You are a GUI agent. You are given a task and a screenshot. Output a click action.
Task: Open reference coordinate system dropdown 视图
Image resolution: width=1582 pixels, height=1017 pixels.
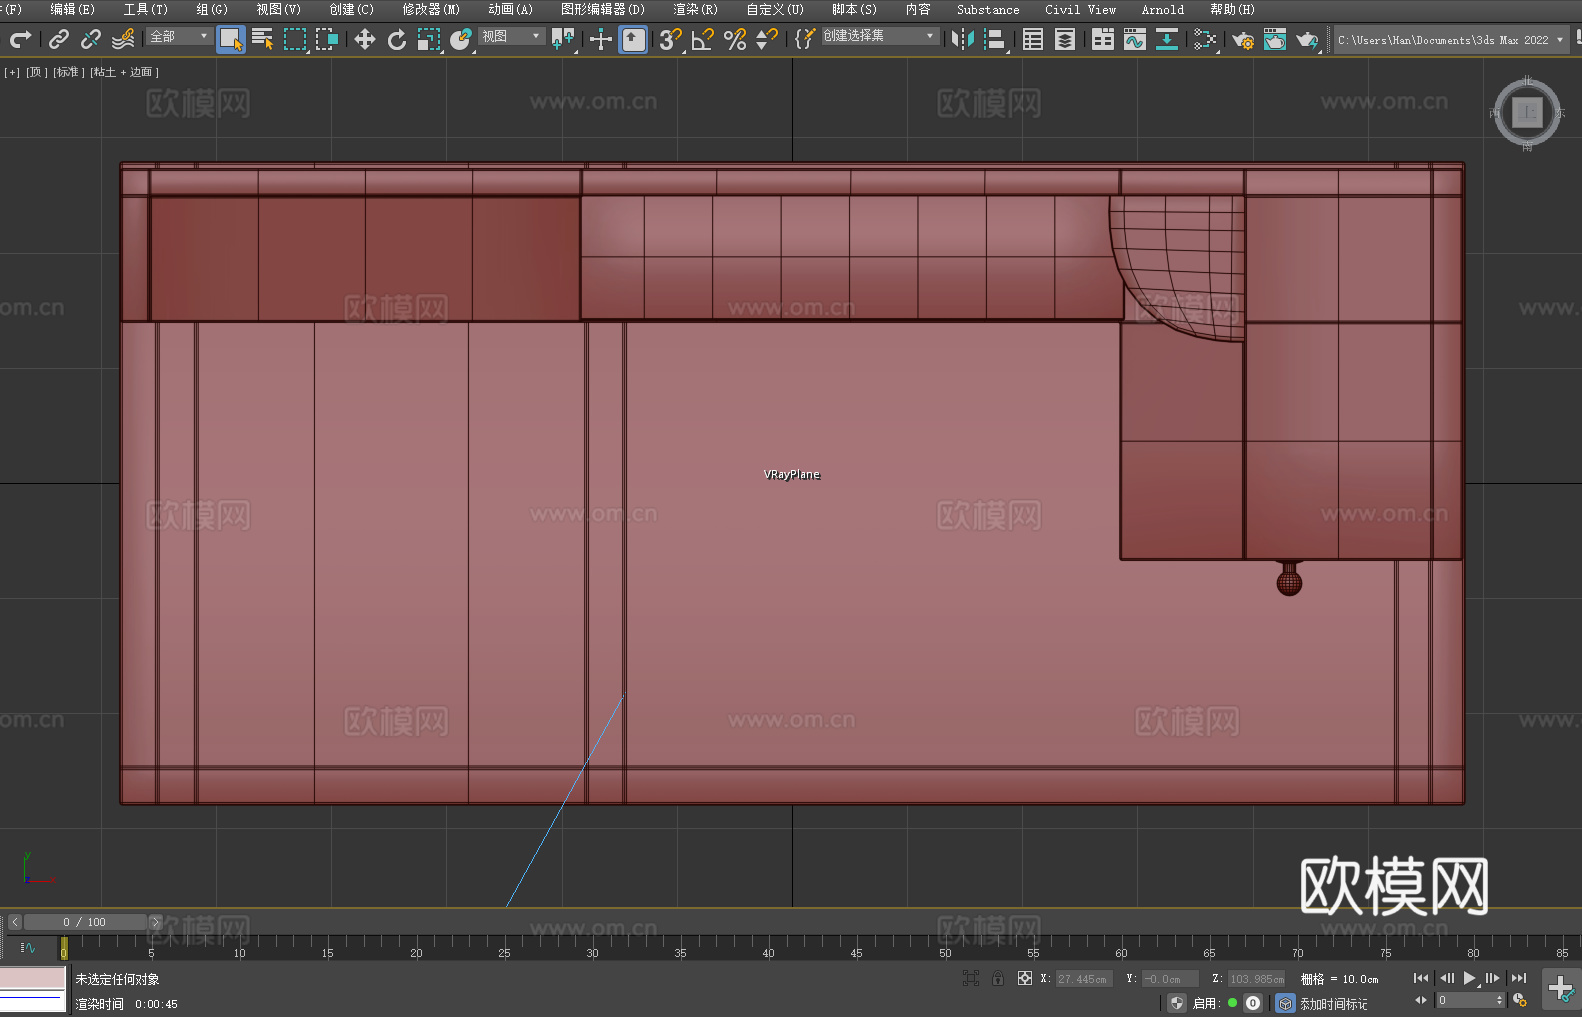[511, 36]
